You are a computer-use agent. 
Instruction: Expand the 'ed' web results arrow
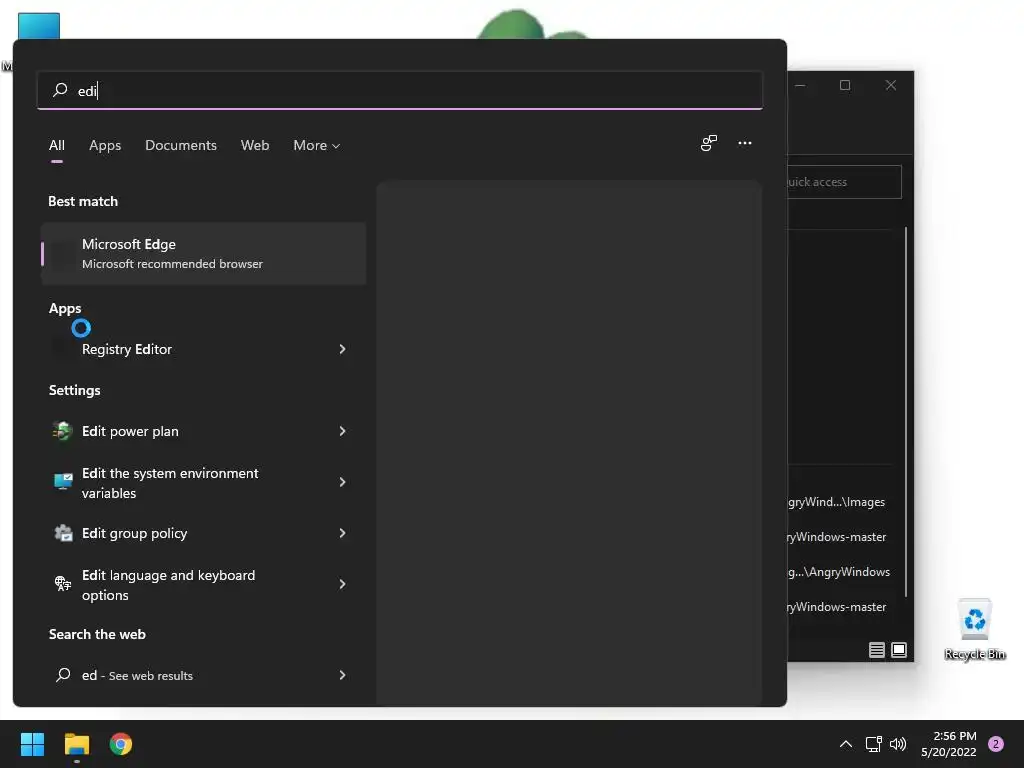[342, 675]
